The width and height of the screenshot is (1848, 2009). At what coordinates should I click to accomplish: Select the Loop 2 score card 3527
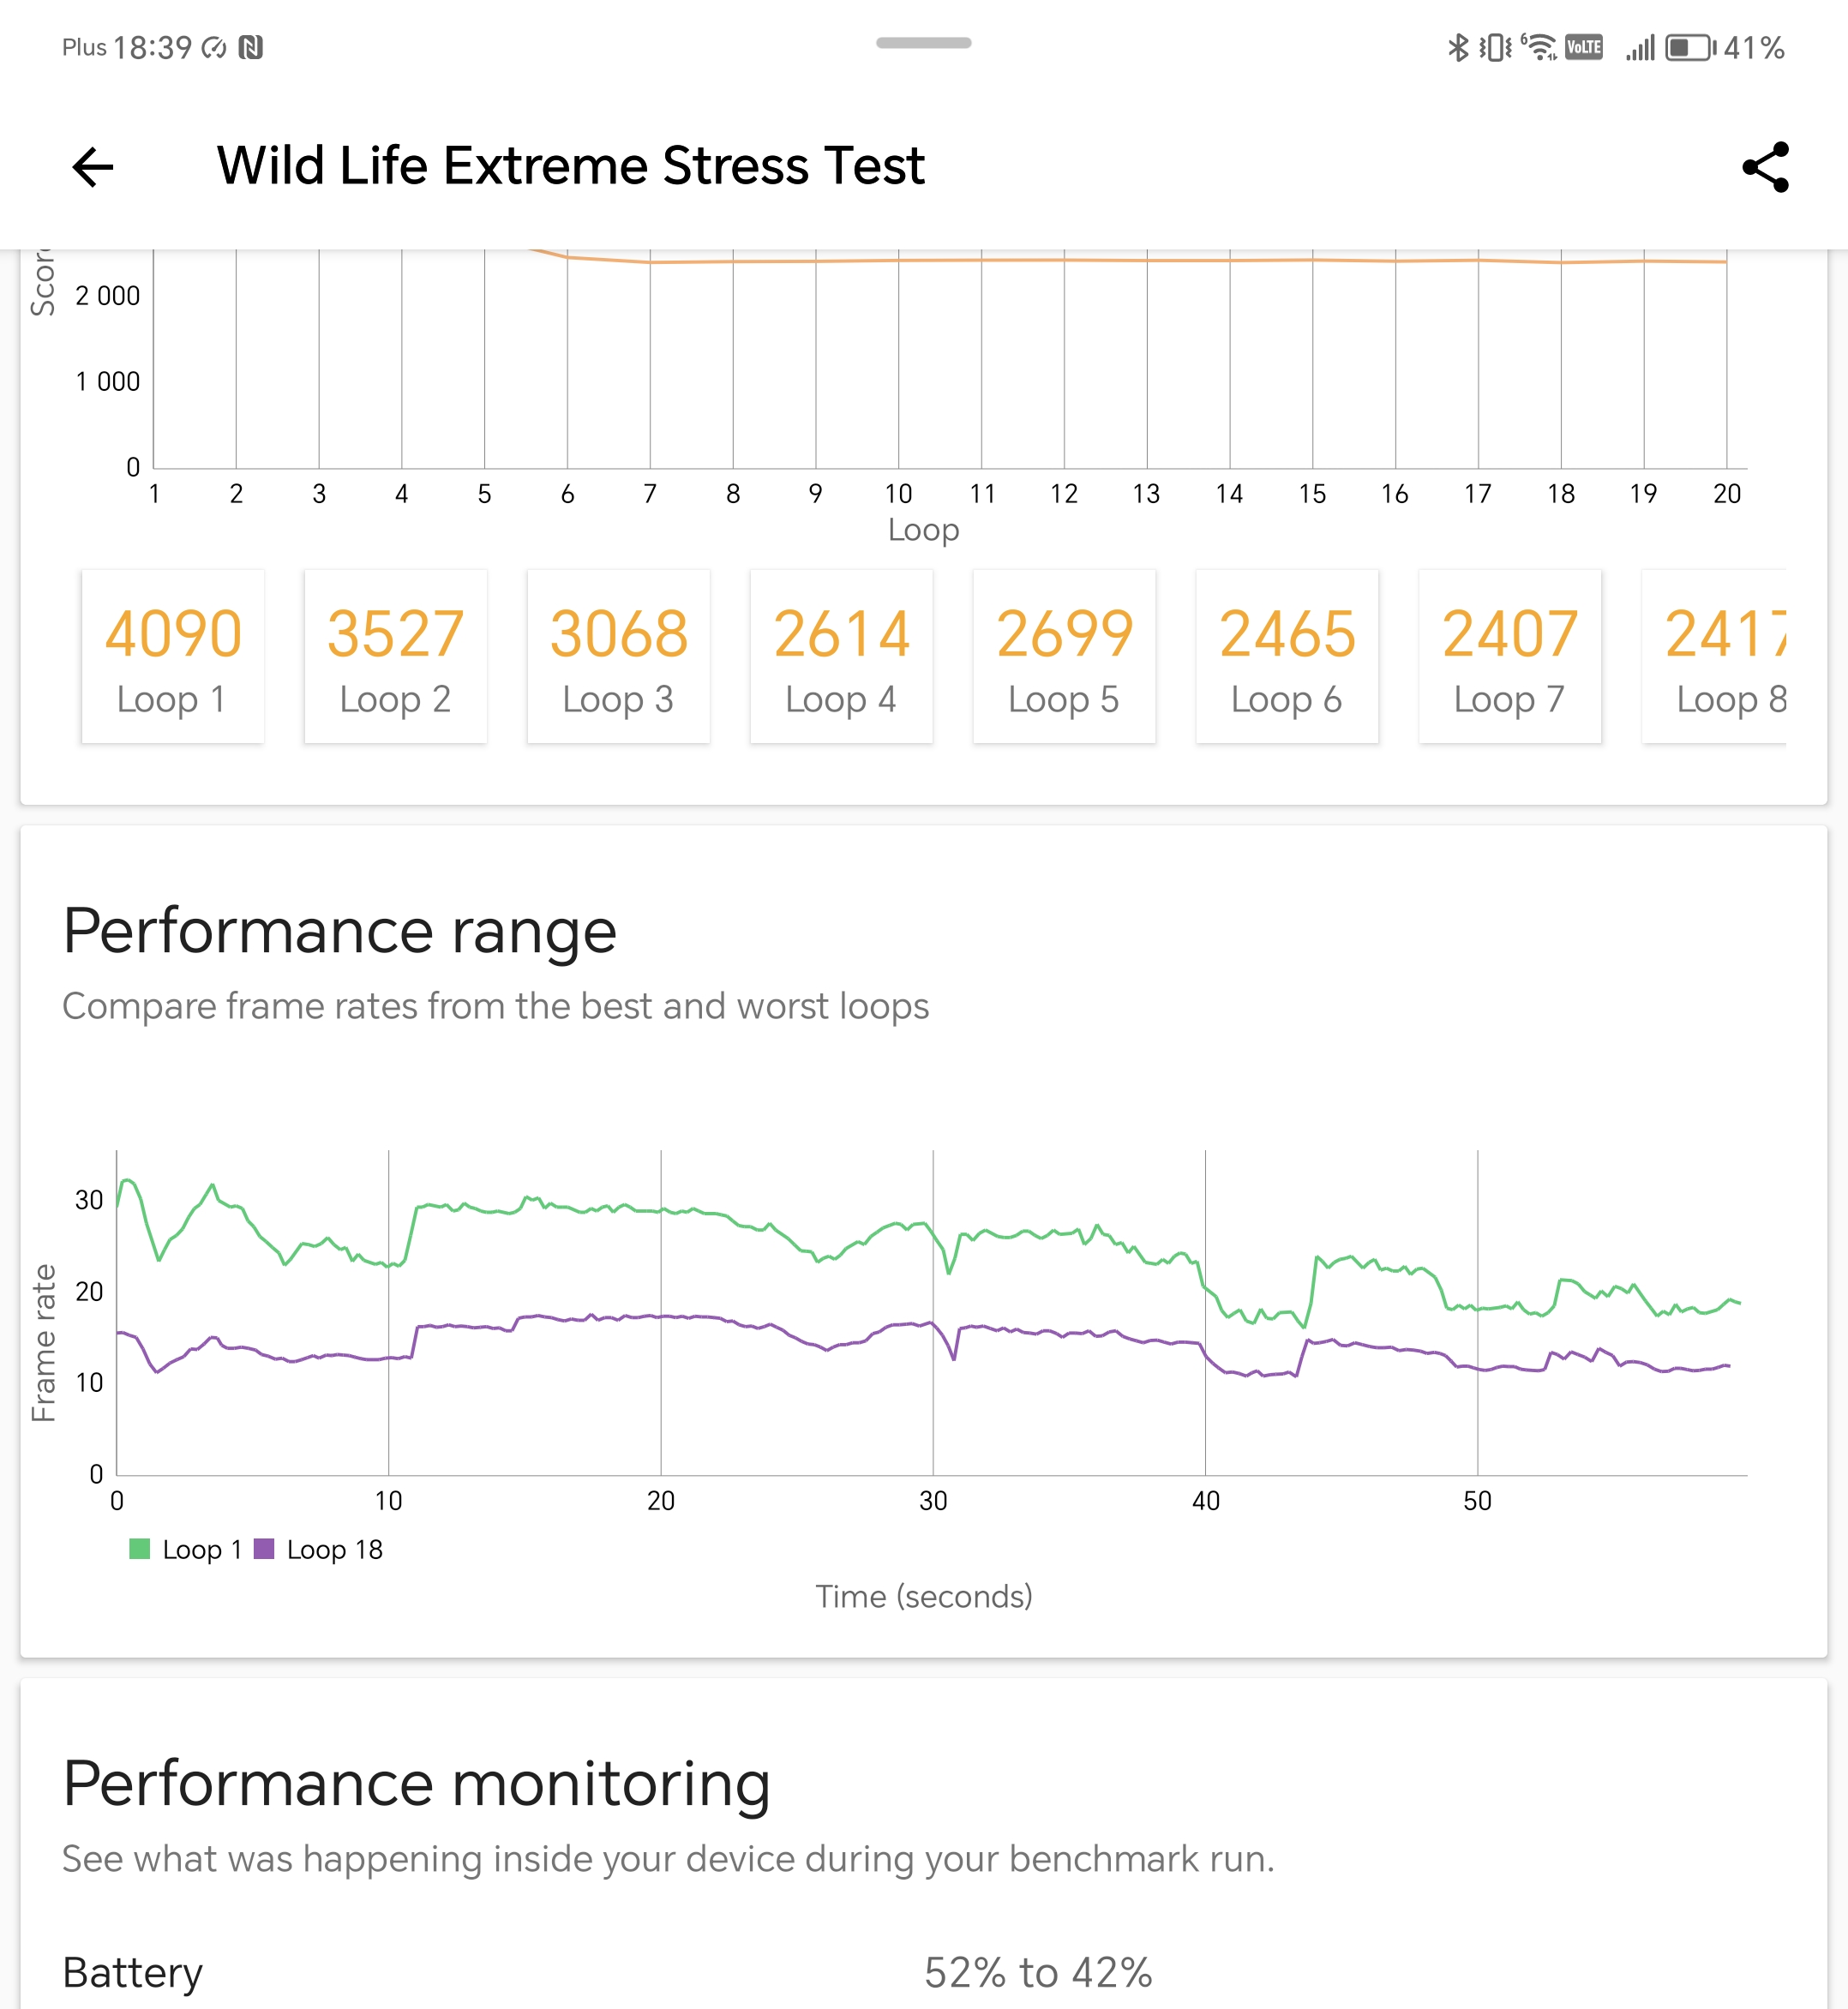pyautogui.click(x=396, y=657)
